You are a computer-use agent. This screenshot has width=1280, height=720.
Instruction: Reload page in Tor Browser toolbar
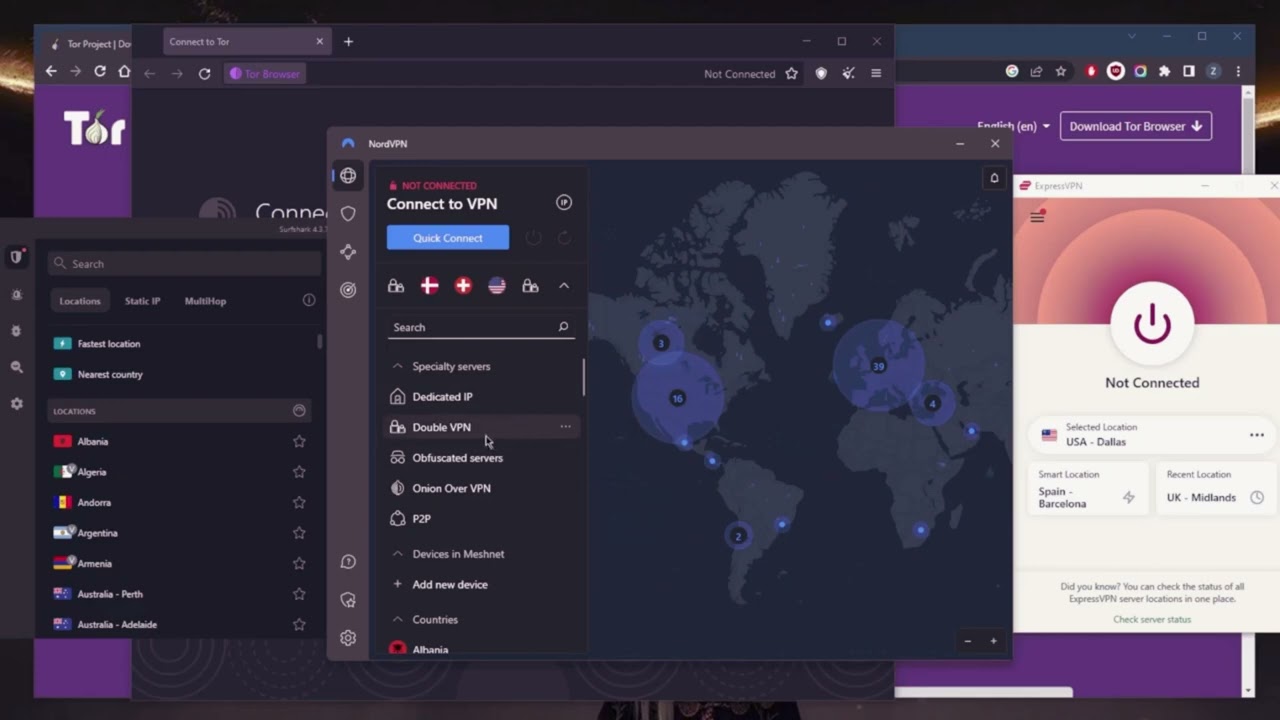pos(204,73)
